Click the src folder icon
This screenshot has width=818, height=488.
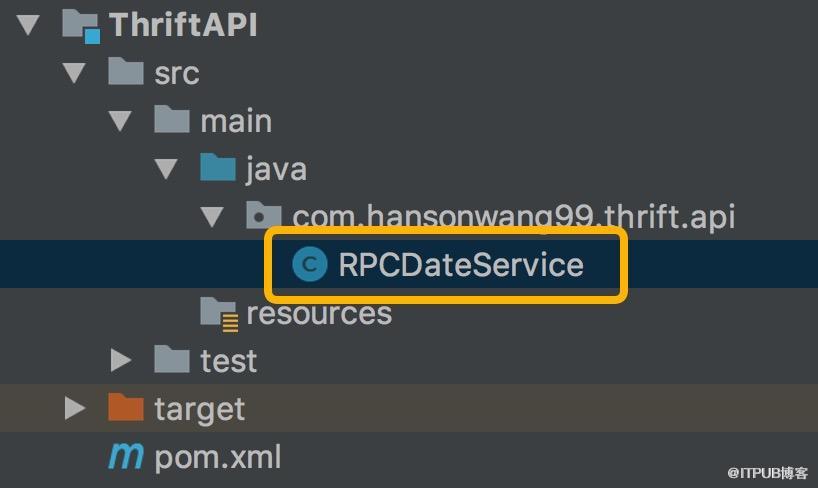pyautogui.click(x=126, y=71)
